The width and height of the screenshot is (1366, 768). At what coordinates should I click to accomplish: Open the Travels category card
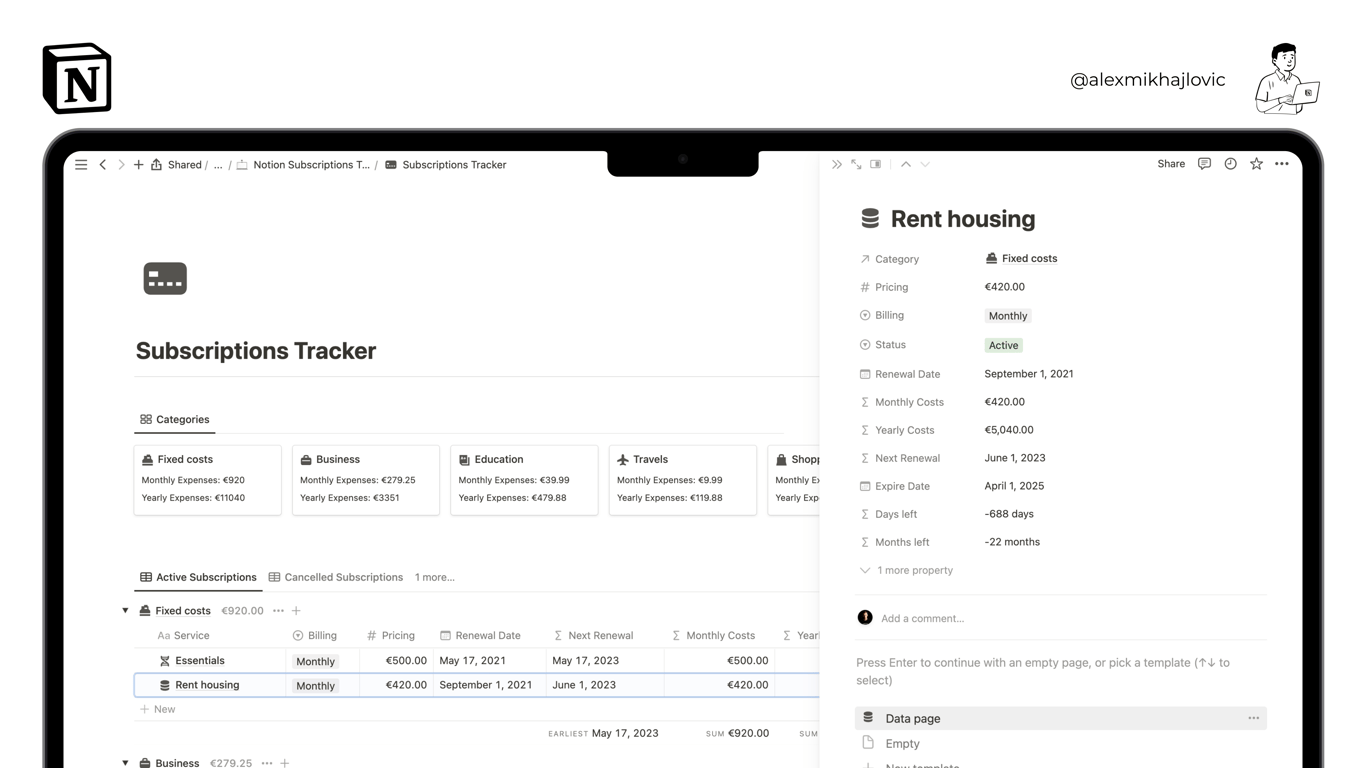(683, 480)
